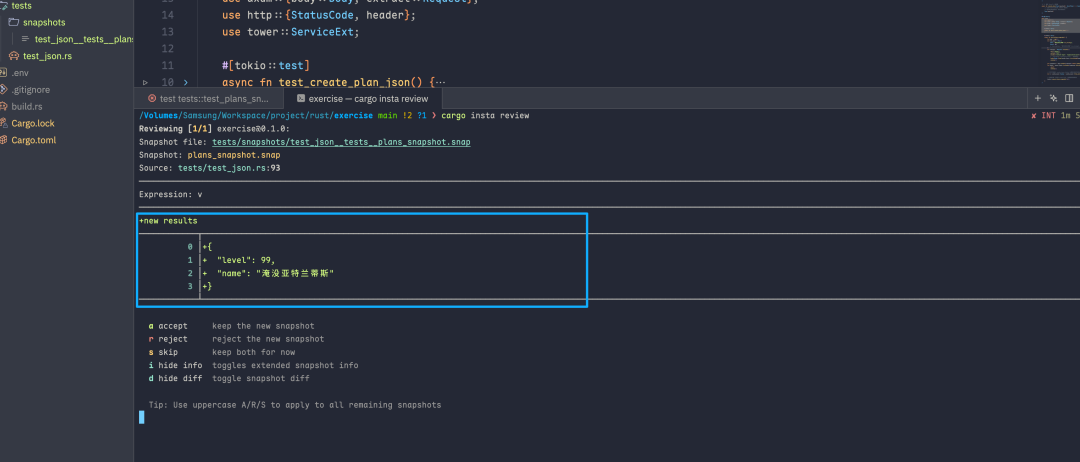Click the Rust crab icon beside test_json.rs
1080x462 pixels.
pos(14,56)
